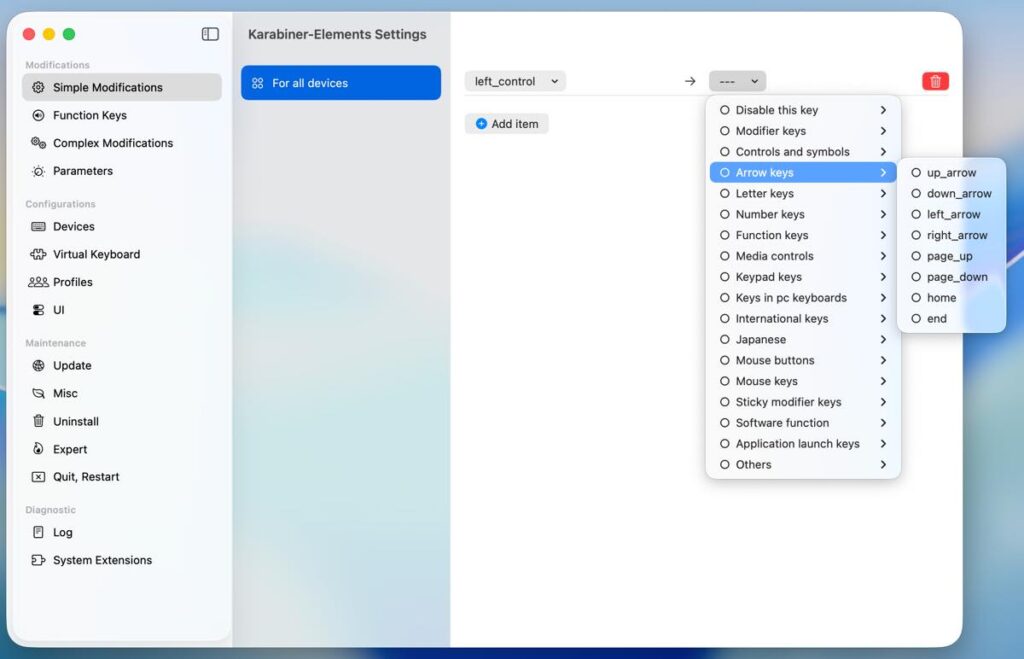Select the up_arrow radio option
Image resolution: width=1024 pixels, height=659 pixels.
tap(950, 173)
